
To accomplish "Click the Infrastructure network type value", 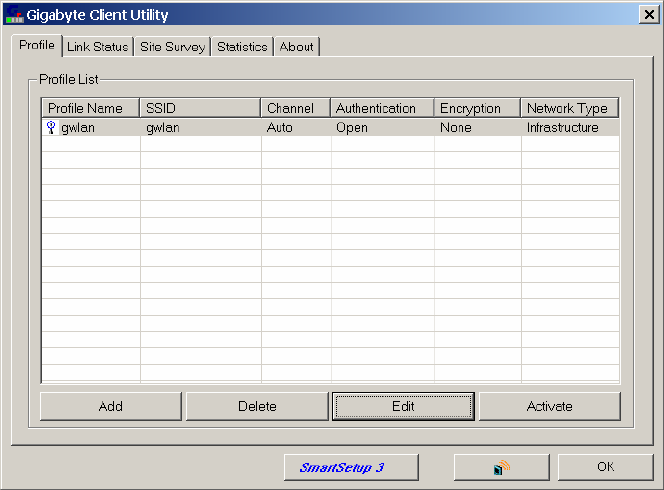I will pyautogui.click(x=562, y=127).
